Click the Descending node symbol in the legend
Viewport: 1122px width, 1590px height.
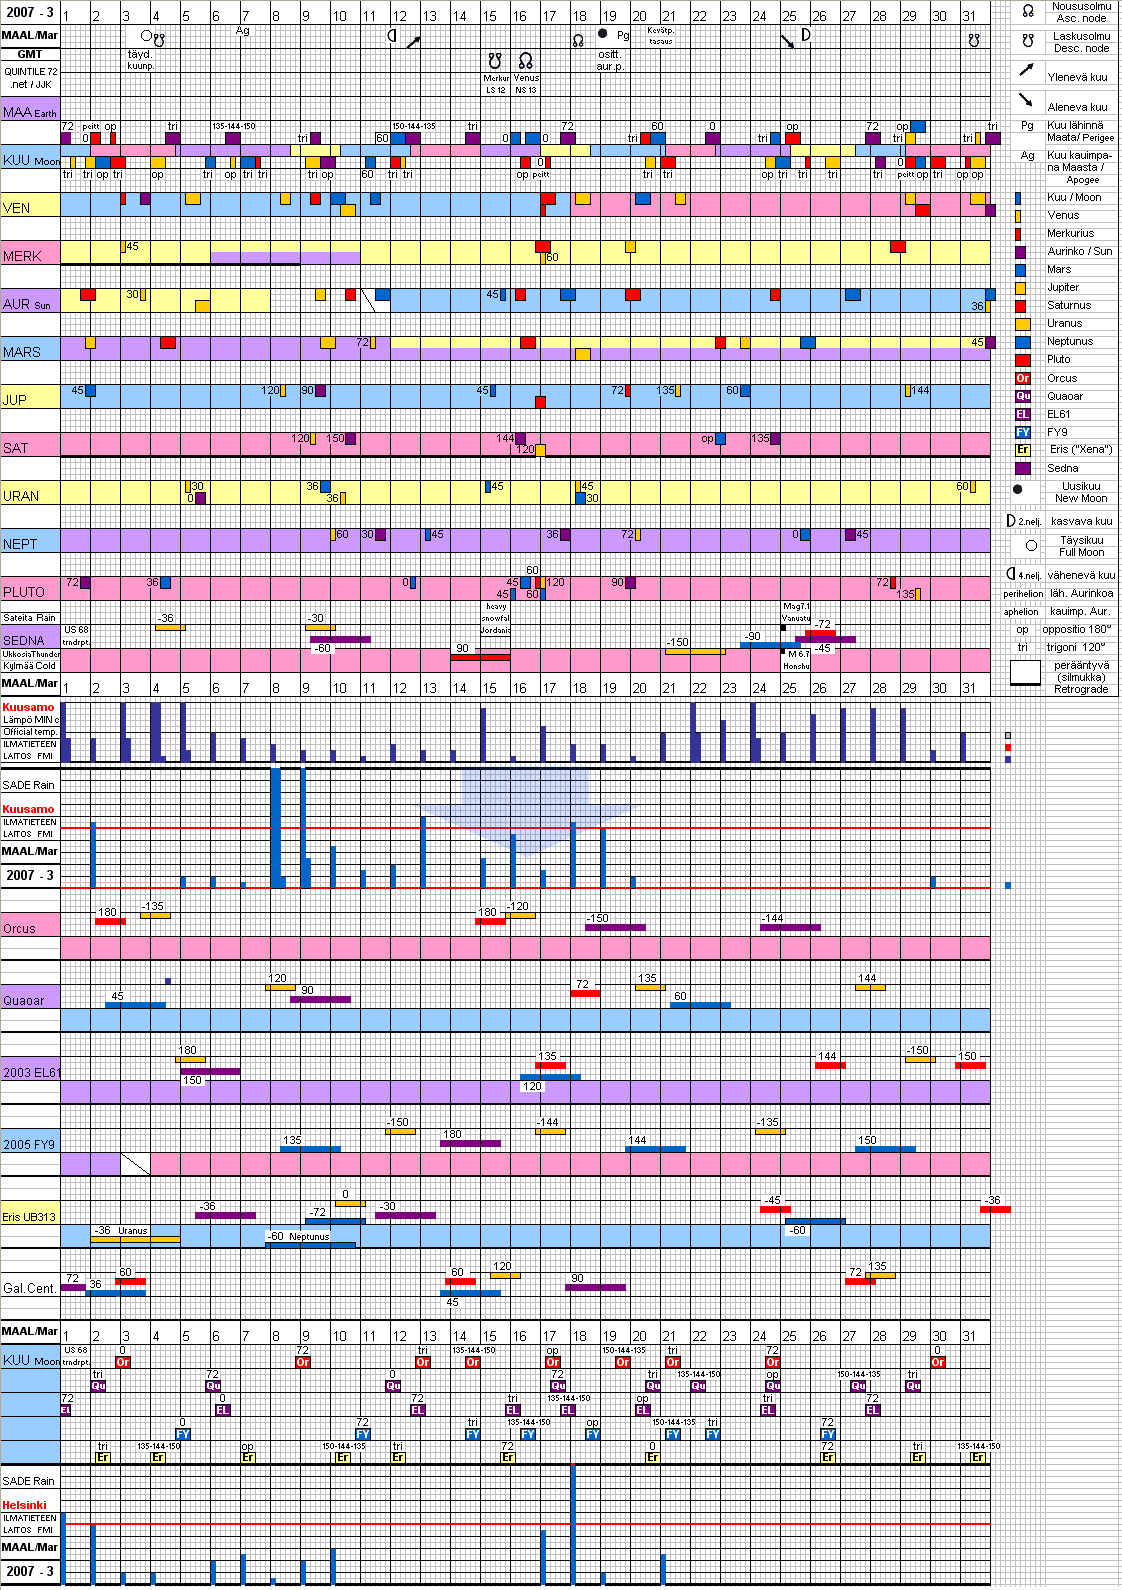pos(1027,41)
